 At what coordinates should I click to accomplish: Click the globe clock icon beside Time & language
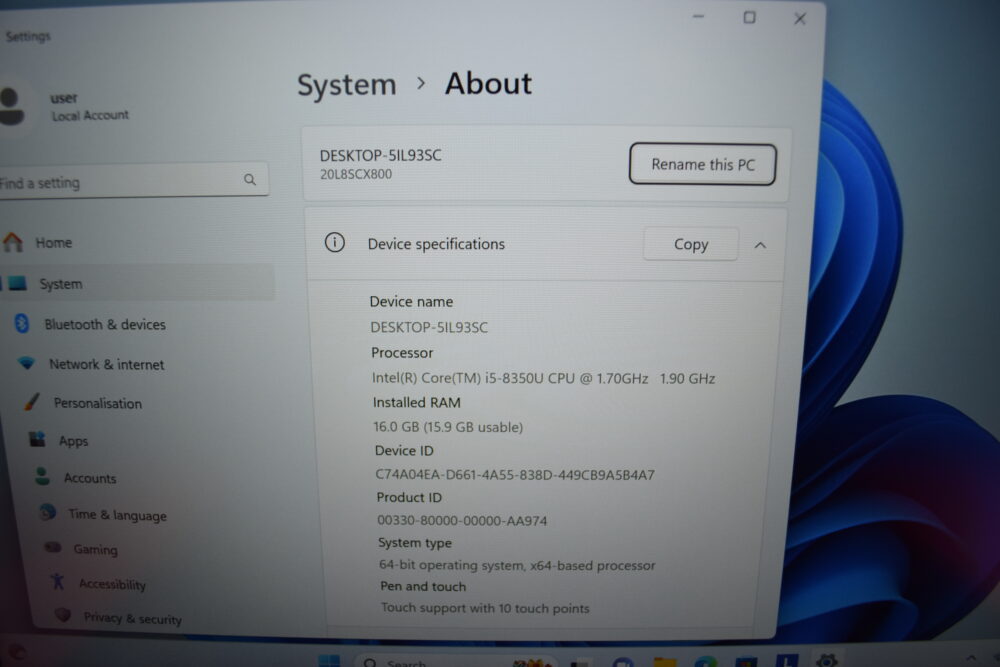tap(48, 512)
